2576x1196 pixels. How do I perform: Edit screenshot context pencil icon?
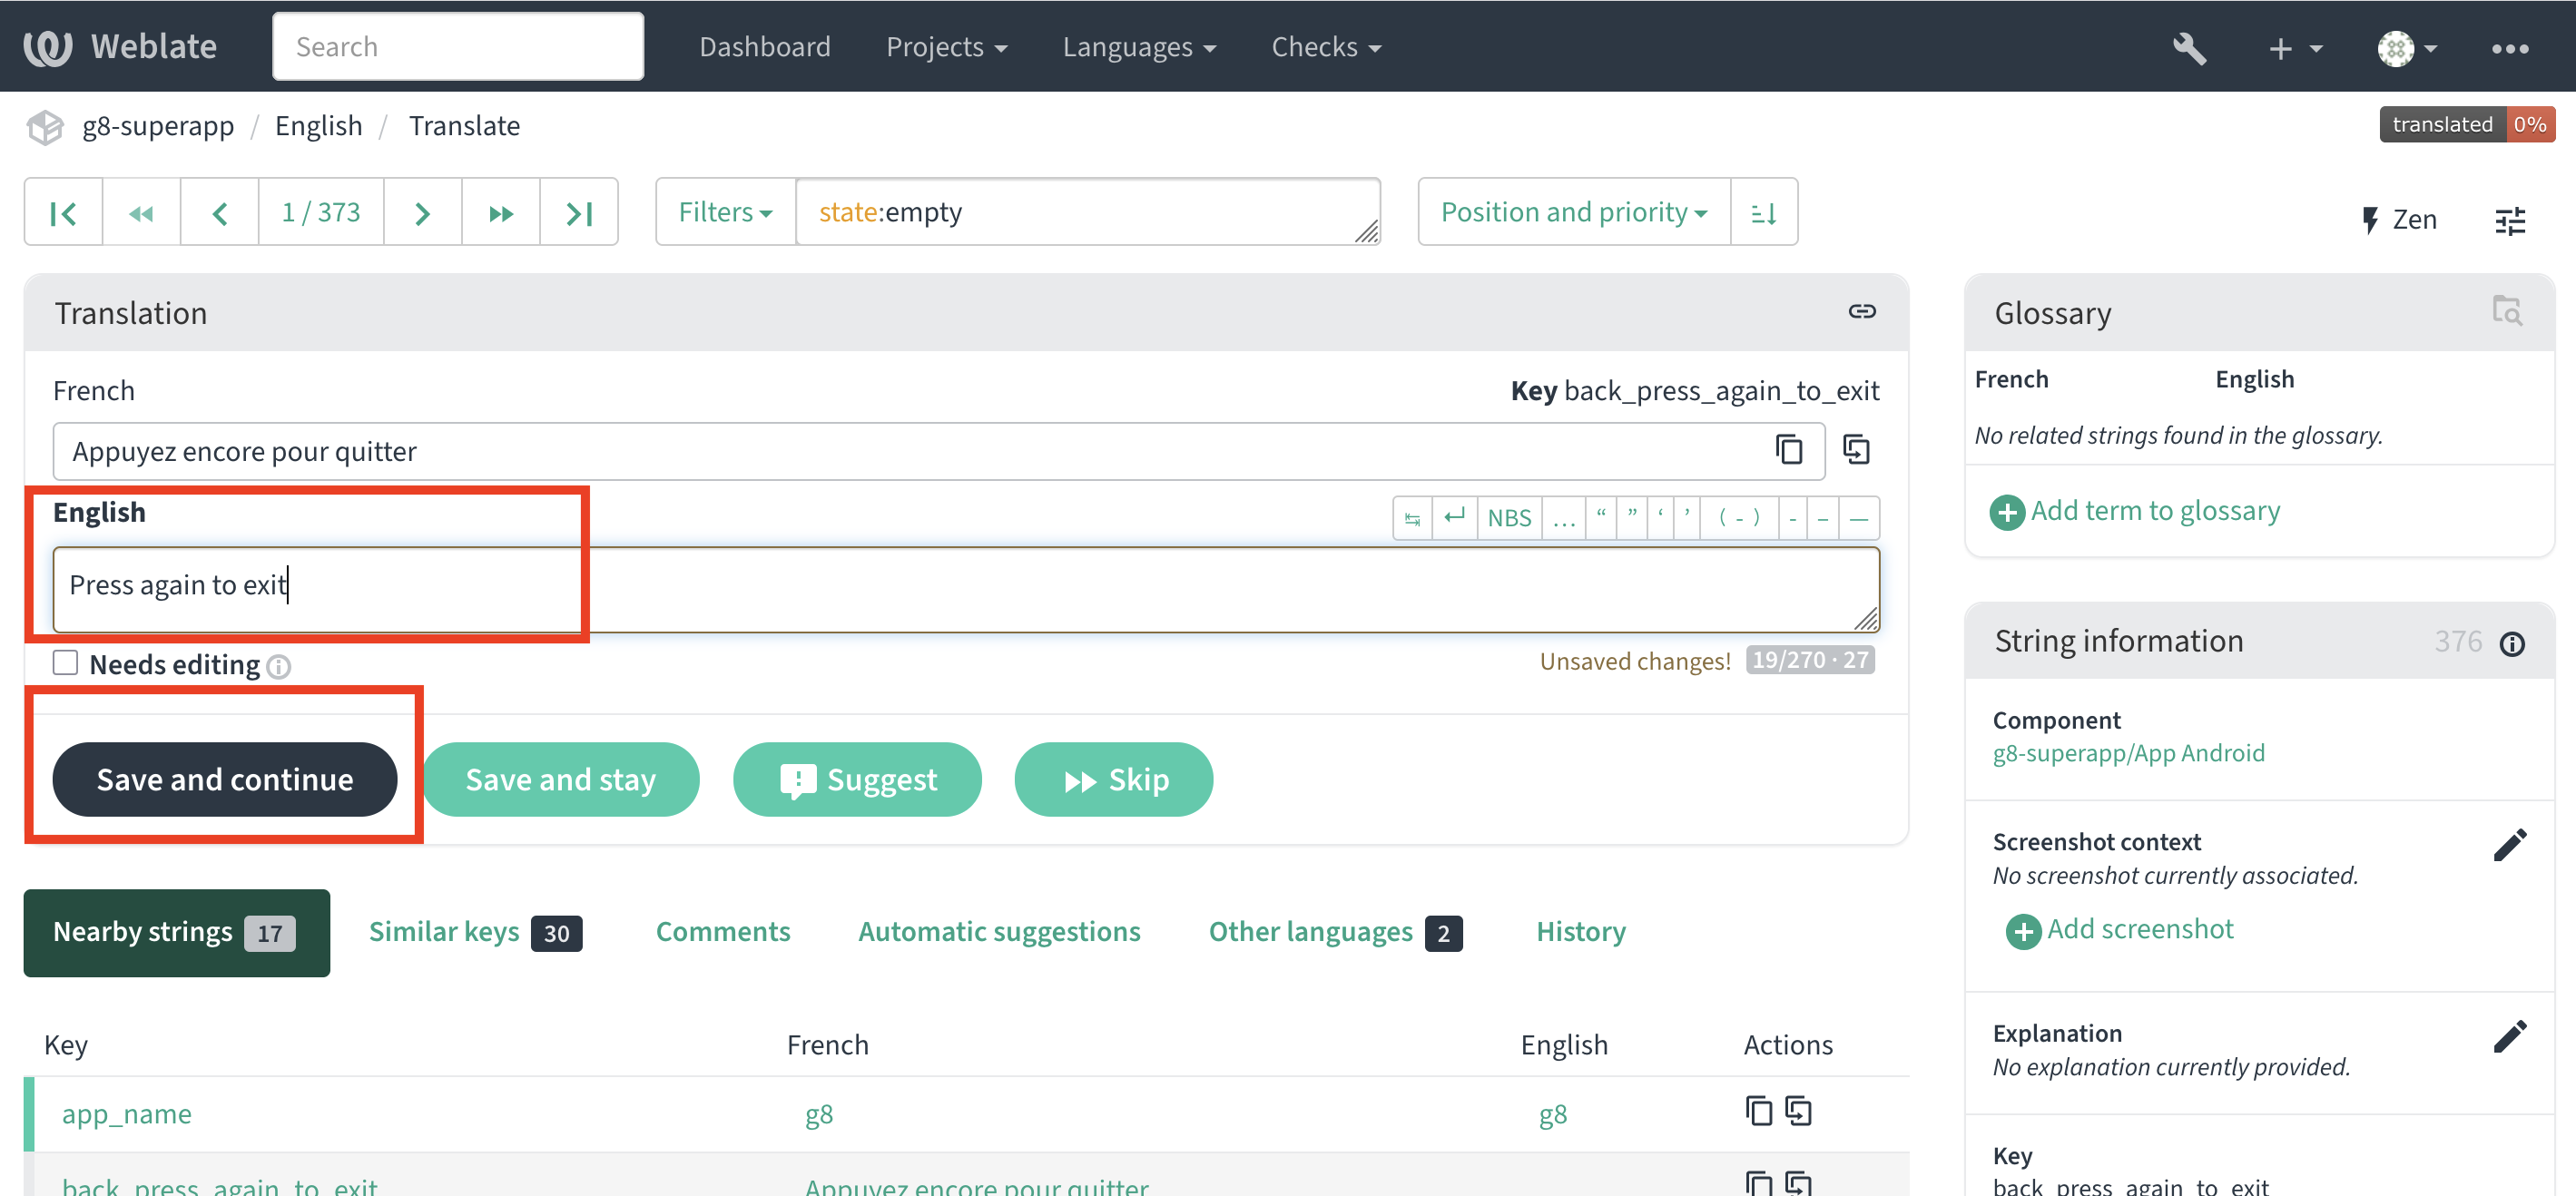click(x=2509, y=845)
